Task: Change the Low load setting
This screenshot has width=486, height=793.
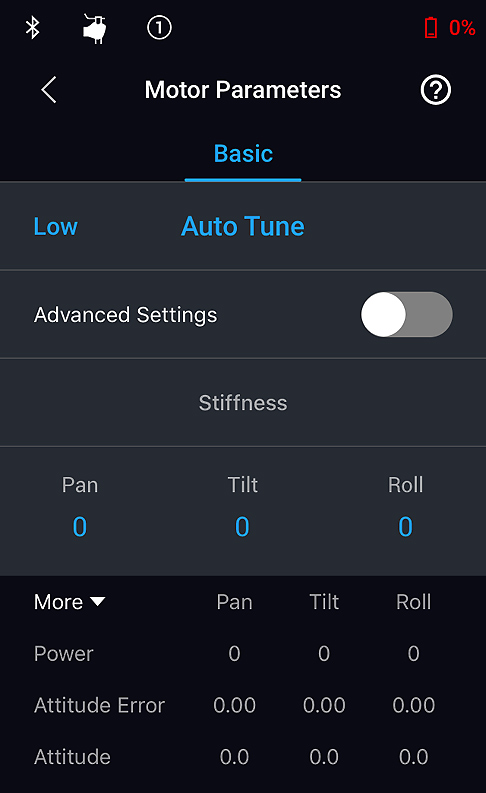Action: [x=56, y=226]
